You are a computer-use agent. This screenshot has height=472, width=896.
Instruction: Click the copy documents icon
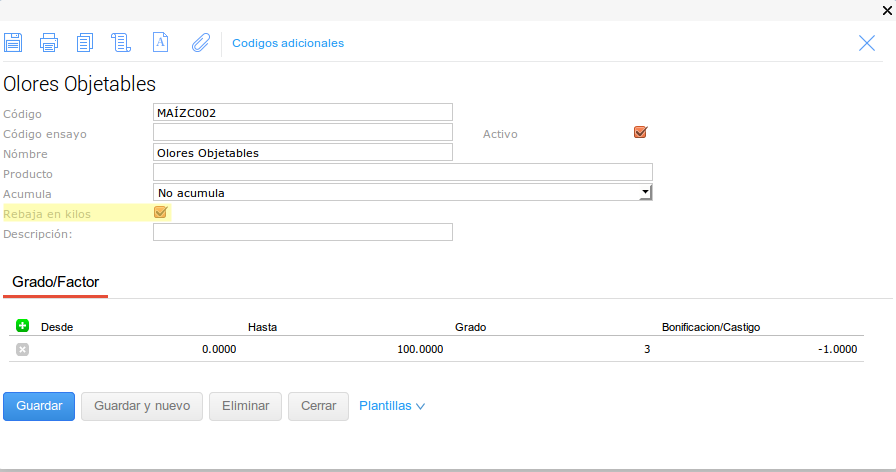click(85, 42)
